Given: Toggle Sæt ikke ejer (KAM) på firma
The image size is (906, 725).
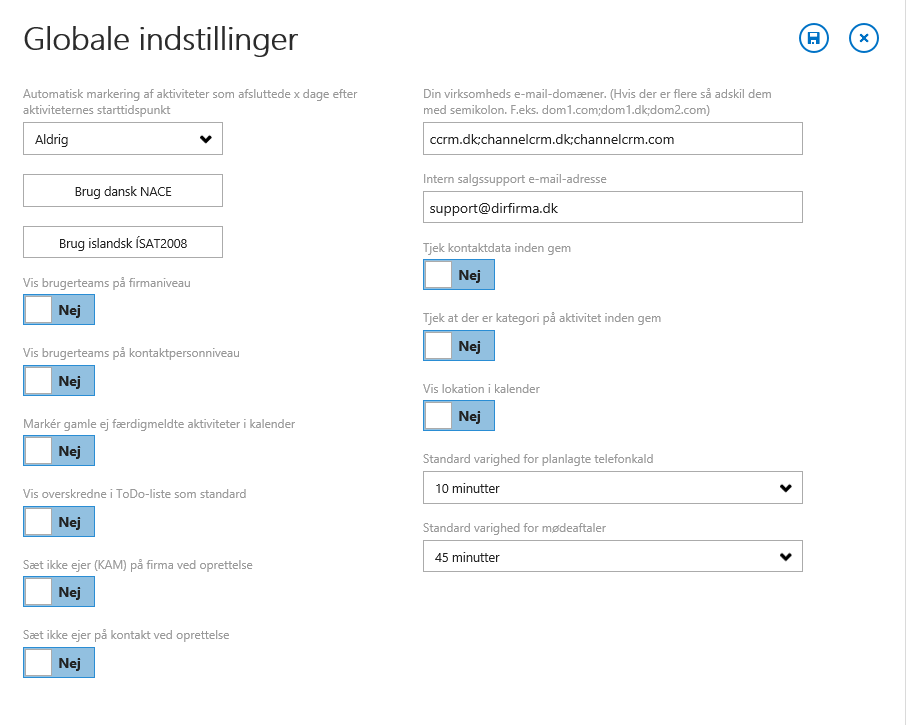Looking at the screenshot, I should [x=59, y=592].
